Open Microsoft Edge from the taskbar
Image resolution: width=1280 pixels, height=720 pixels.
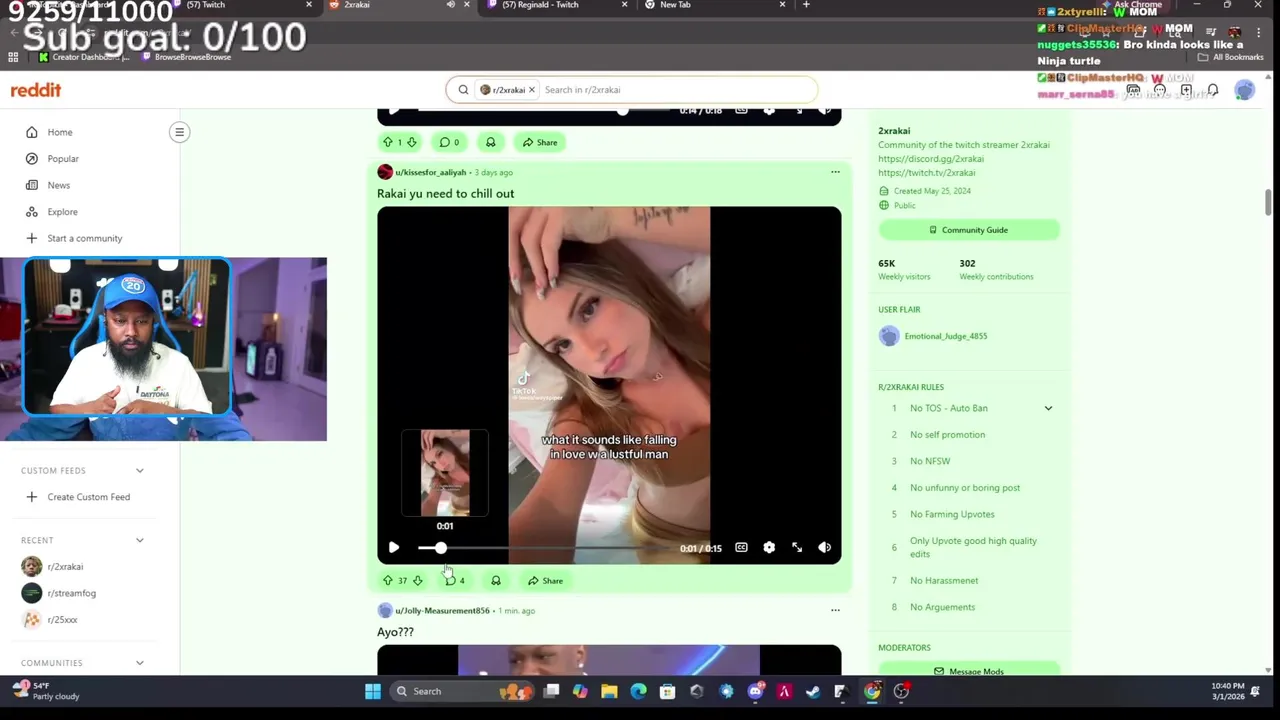tap(638, 691)
